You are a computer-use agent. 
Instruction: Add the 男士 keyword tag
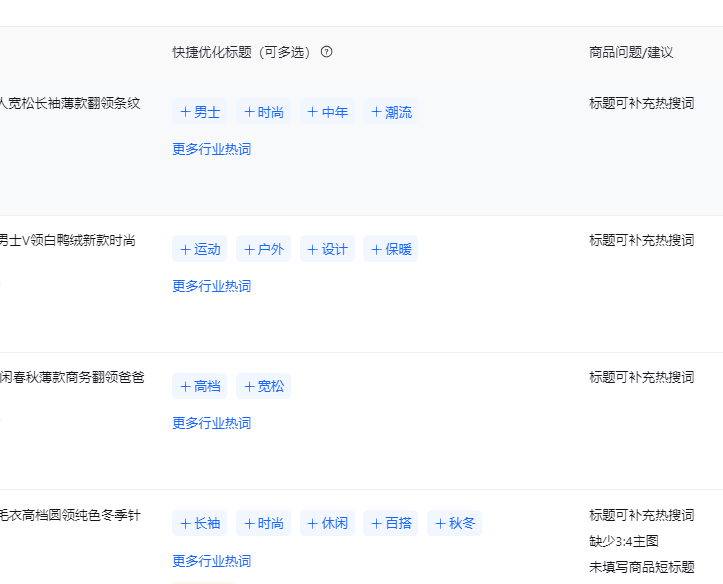200,112
